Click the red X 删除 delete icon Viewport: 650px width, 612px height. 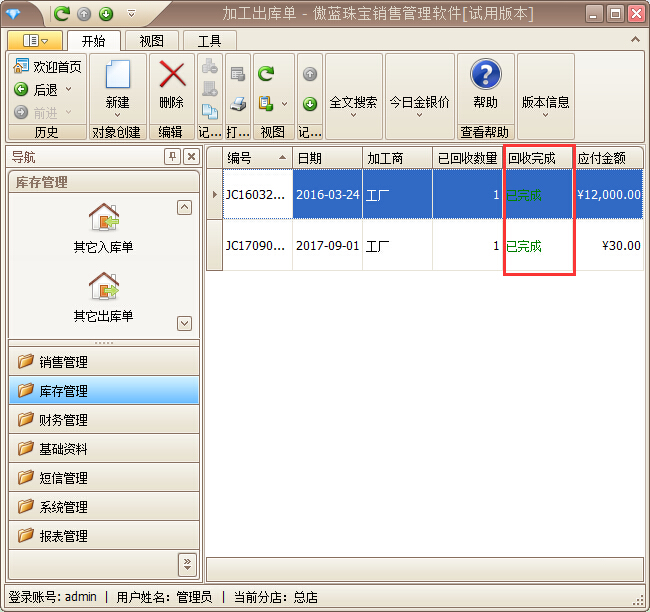pos(172,76)
